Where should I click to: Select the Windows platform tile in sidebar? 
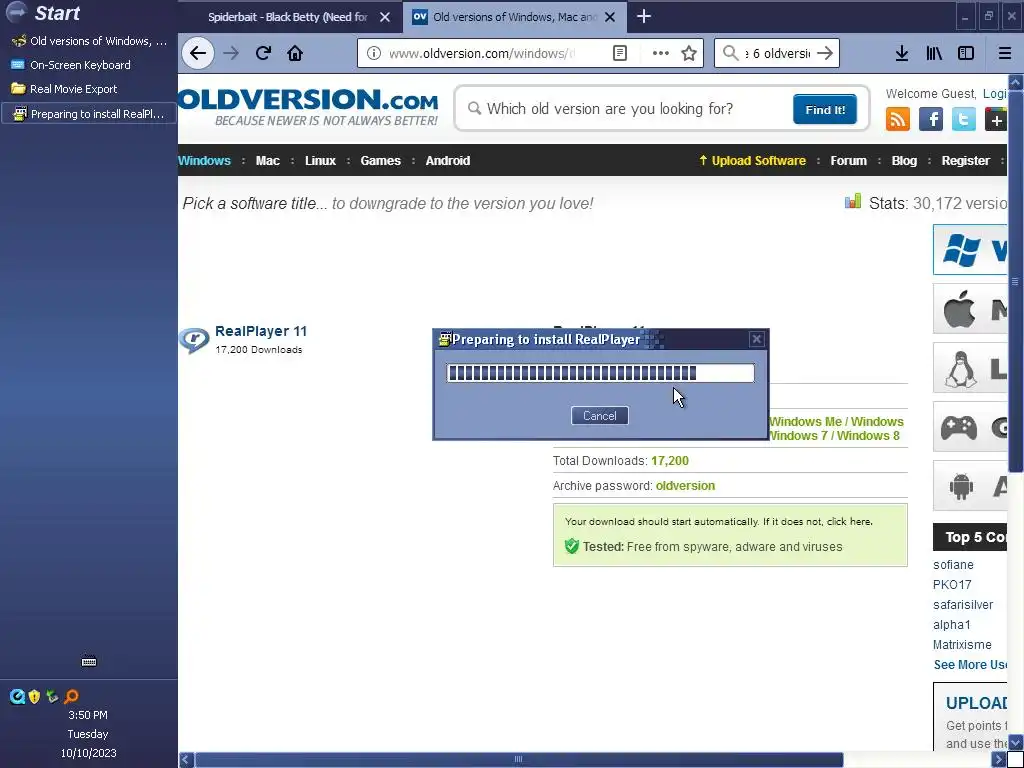(x=970, y=249)
